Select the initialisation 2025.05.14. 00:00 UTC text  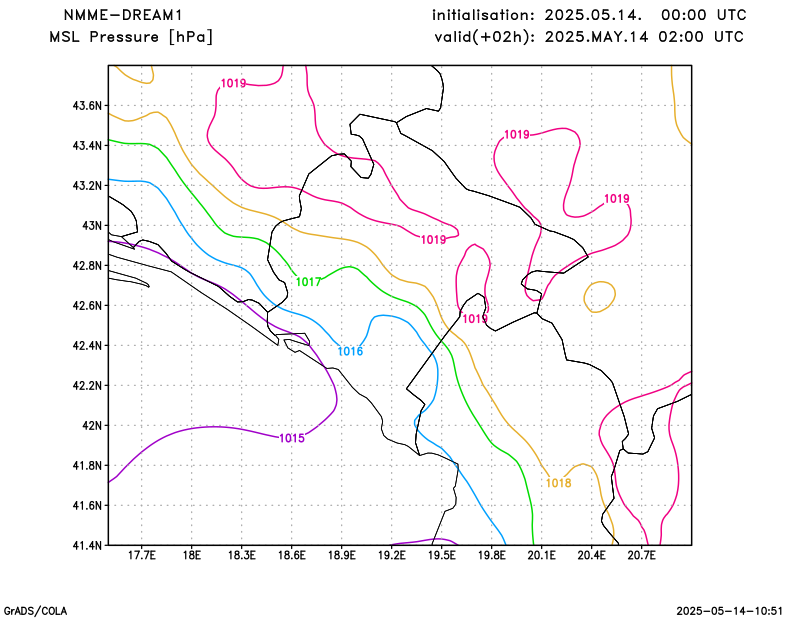click(589, 15)
